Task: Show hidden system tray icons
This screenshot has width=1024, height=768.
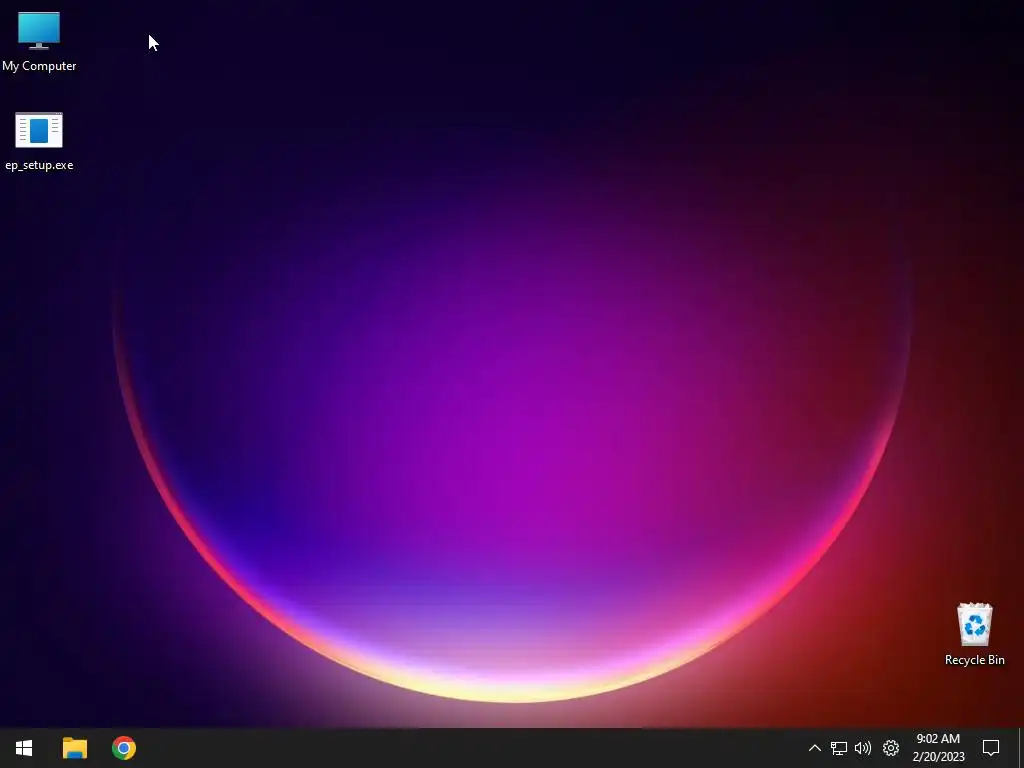Action: (x=814, y=748)
